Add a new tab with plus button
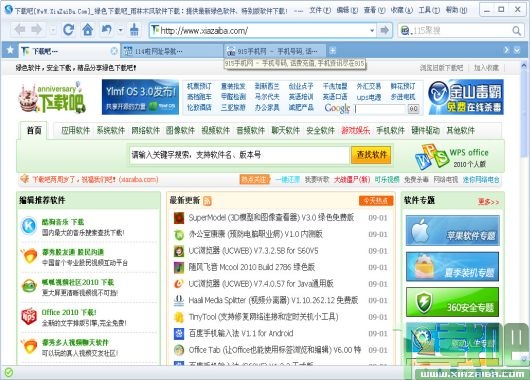The height and width of the screenshot is (380, 530). pyautogui.click(x=333, y=51)
